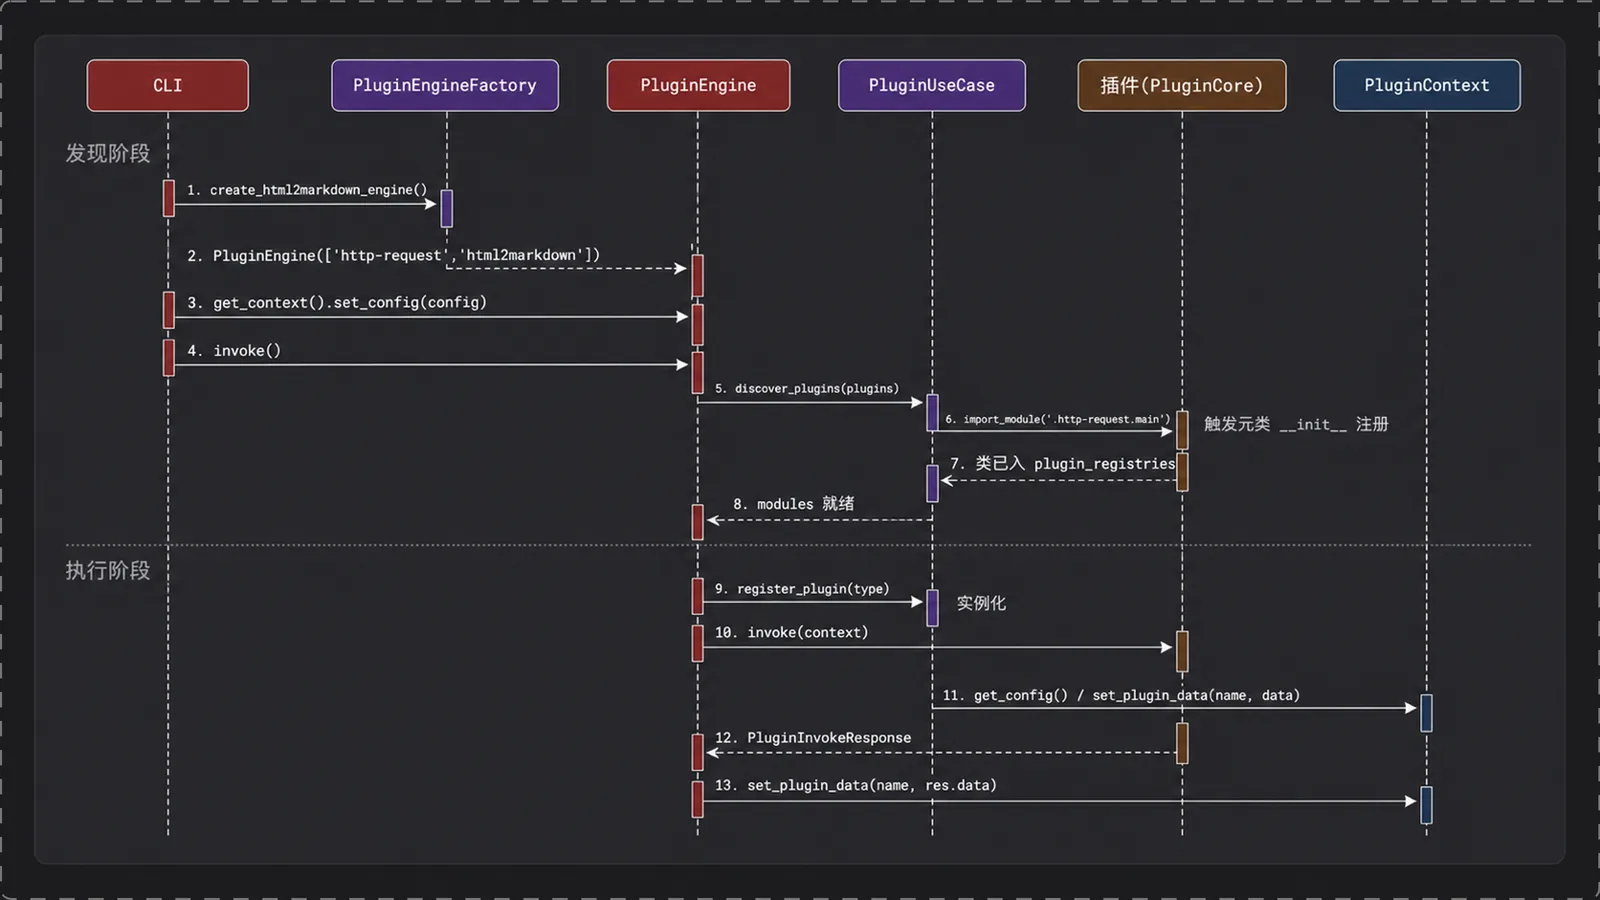Click the PluginEngine participant header

pos(698,85)
